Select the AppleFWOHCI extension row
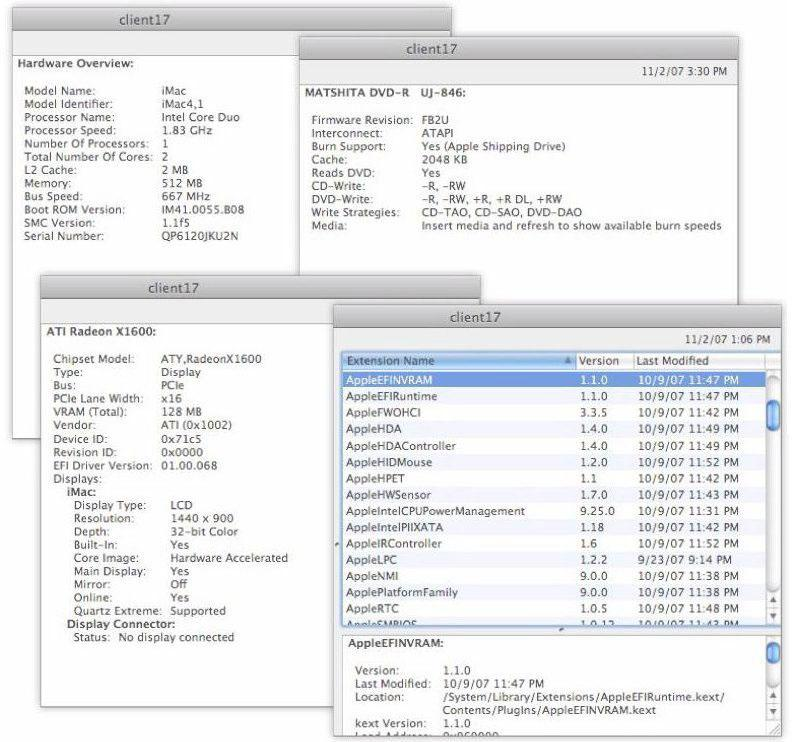This screenshot has height=742, width=792. [x=450, y=412]
